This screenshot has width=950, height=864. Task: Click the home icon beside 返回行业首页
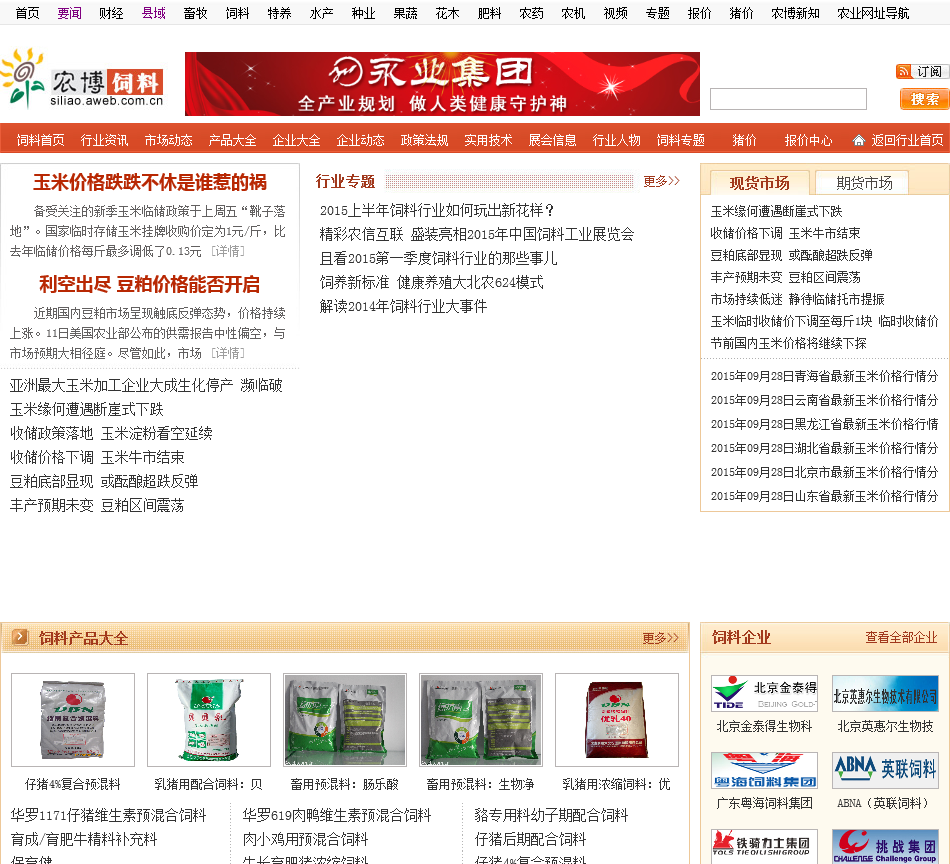click(x=858, y=141)
